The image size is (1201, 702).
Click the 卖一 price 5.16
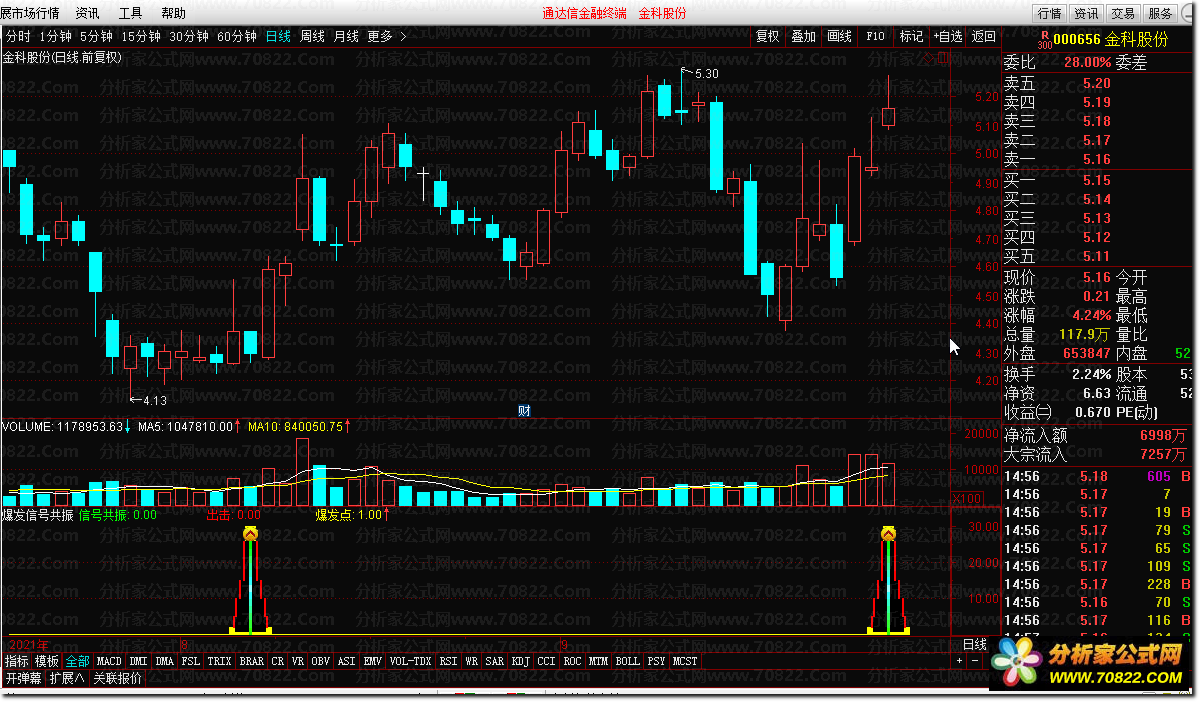1096,160
